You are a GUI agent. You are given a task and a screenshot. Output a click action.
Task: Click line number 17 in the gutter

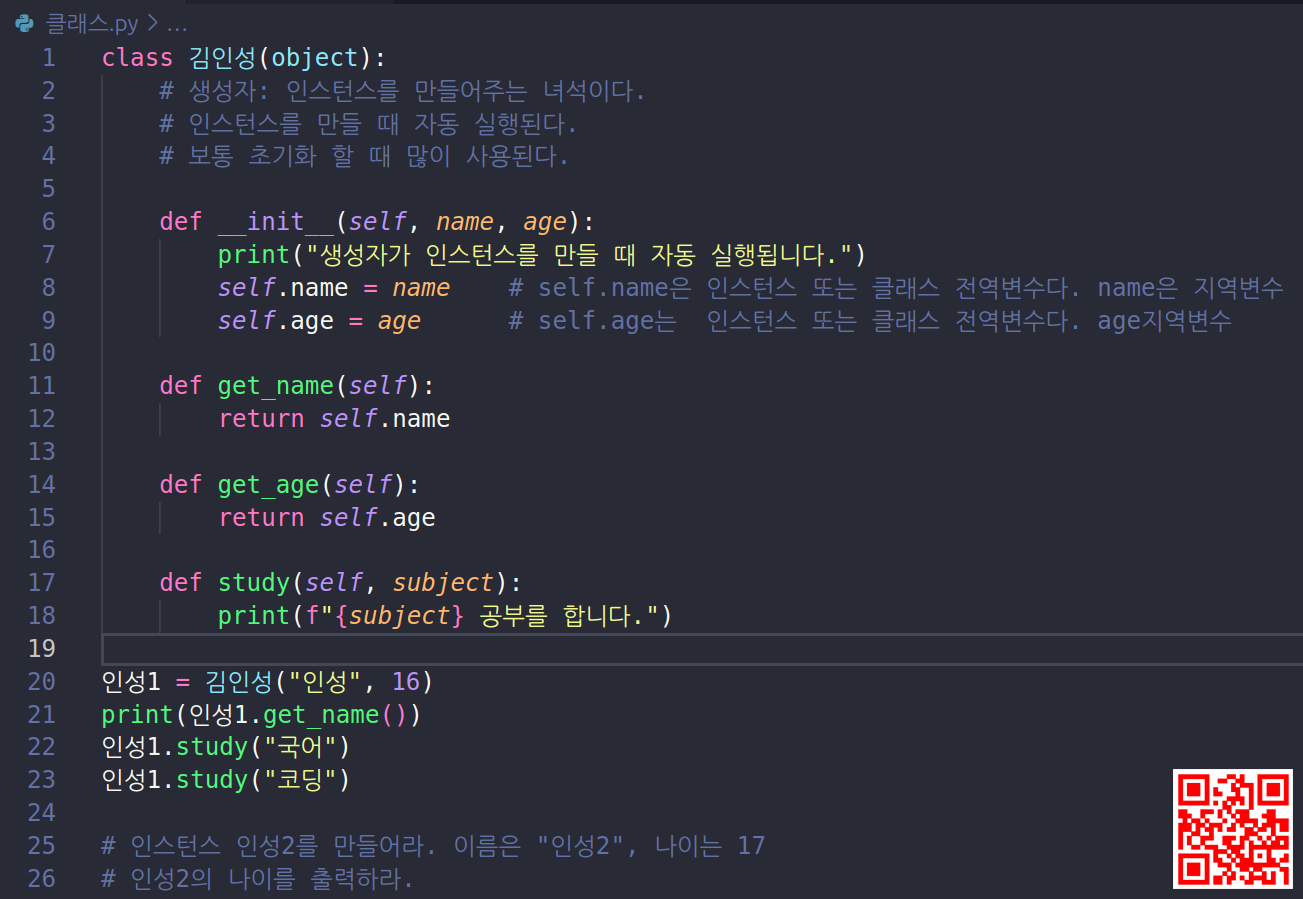42,583
